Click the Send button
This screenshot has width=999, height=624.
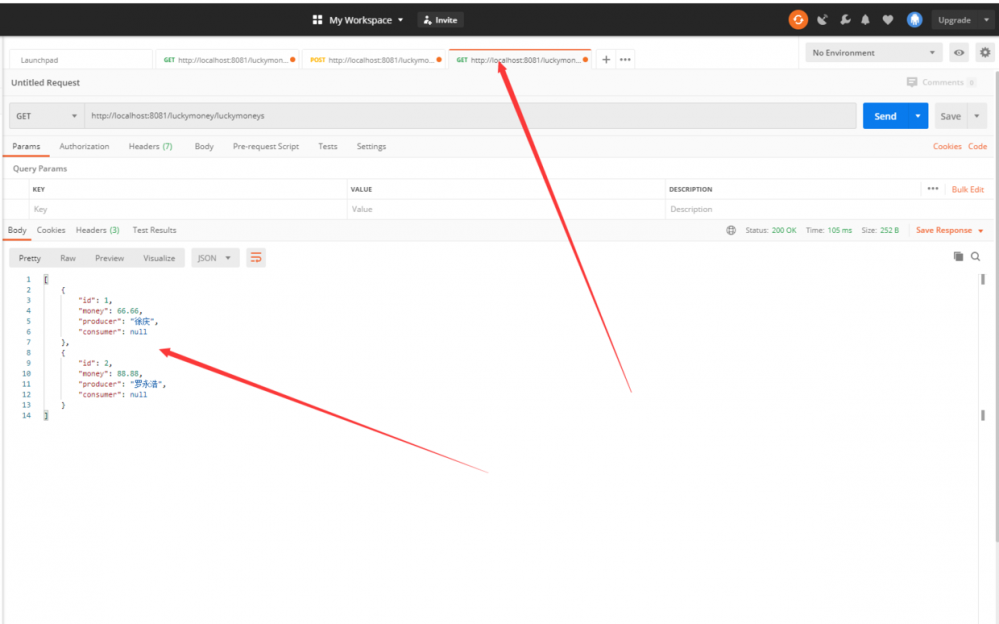click(x=886, y=115)
